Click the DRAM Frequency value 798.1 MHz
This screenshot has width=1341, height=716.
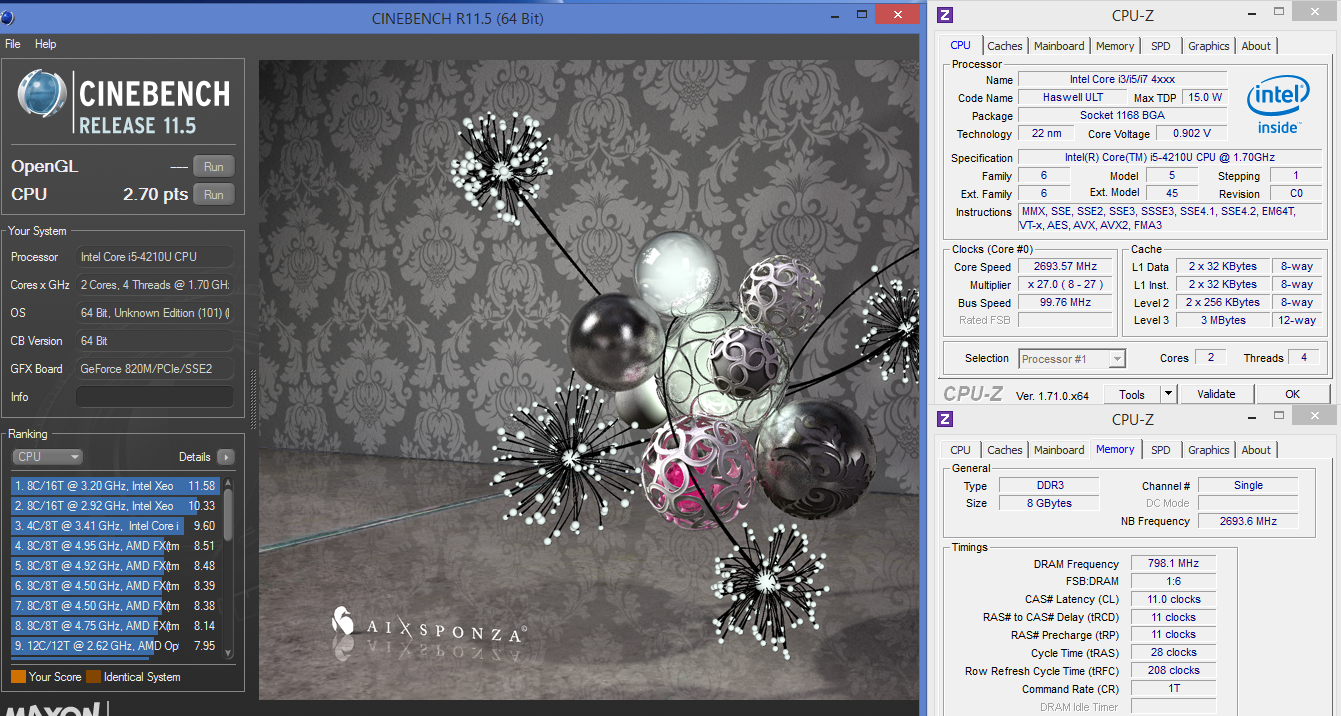[1173, 564]
